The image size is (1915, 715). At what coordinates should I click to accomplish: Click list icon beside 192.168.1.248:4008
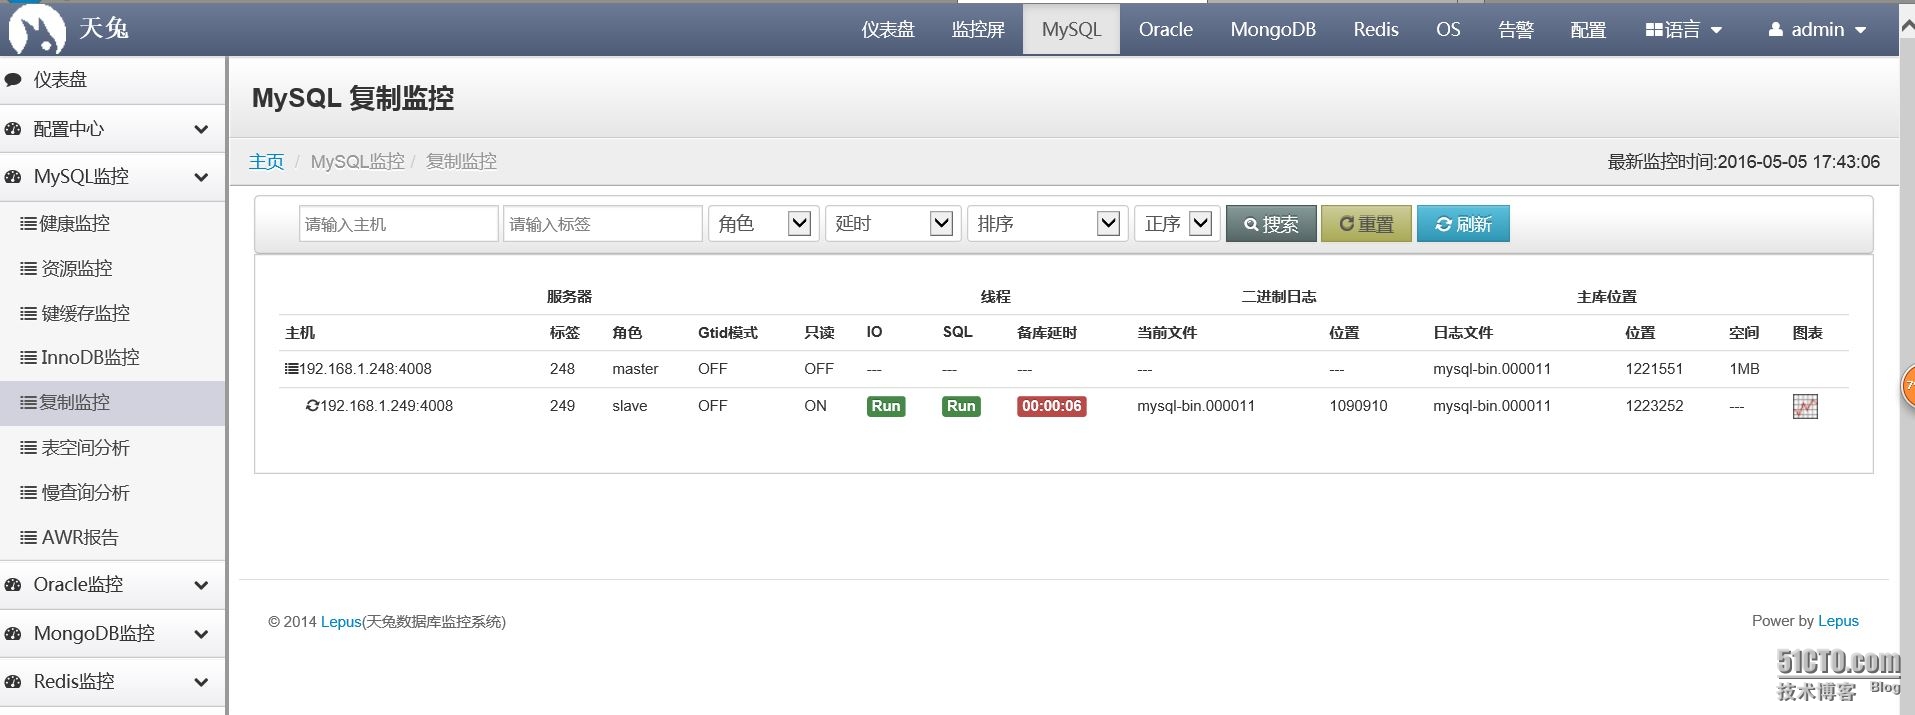click(x=291, y=369)
